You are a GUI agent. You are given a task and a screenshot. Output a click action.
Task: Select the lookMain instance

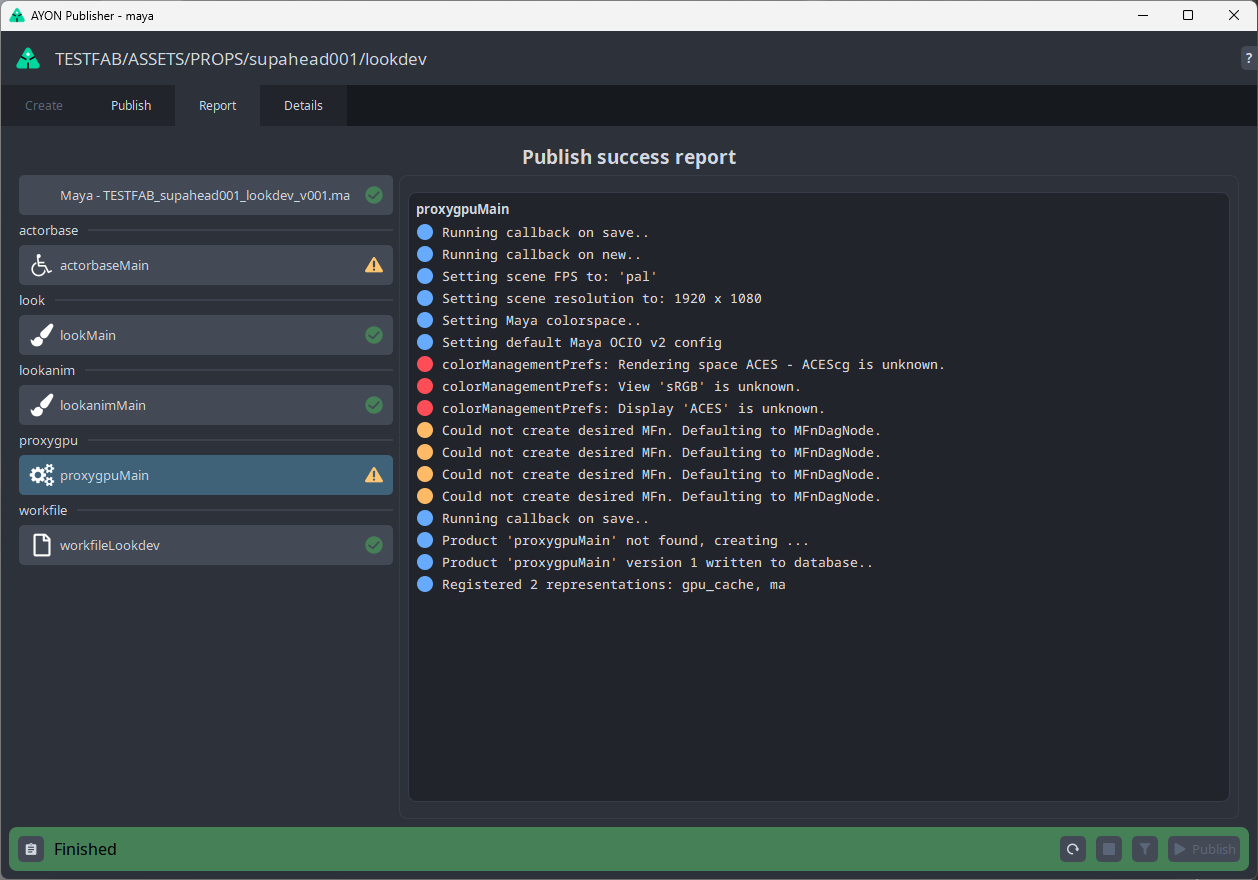click(x=206, y=335)
